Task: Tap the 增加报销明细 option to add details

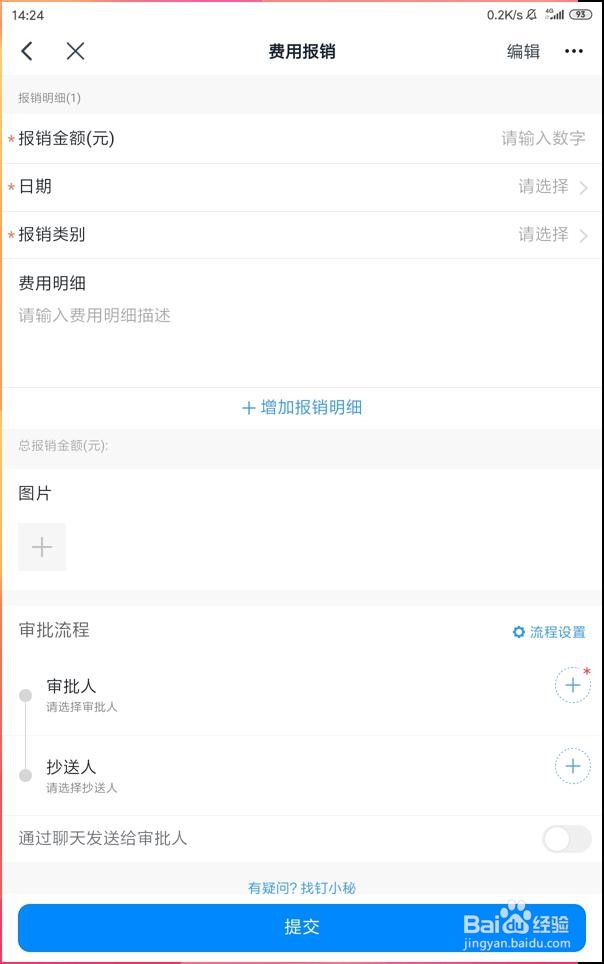Action: (x=302, y=408)
